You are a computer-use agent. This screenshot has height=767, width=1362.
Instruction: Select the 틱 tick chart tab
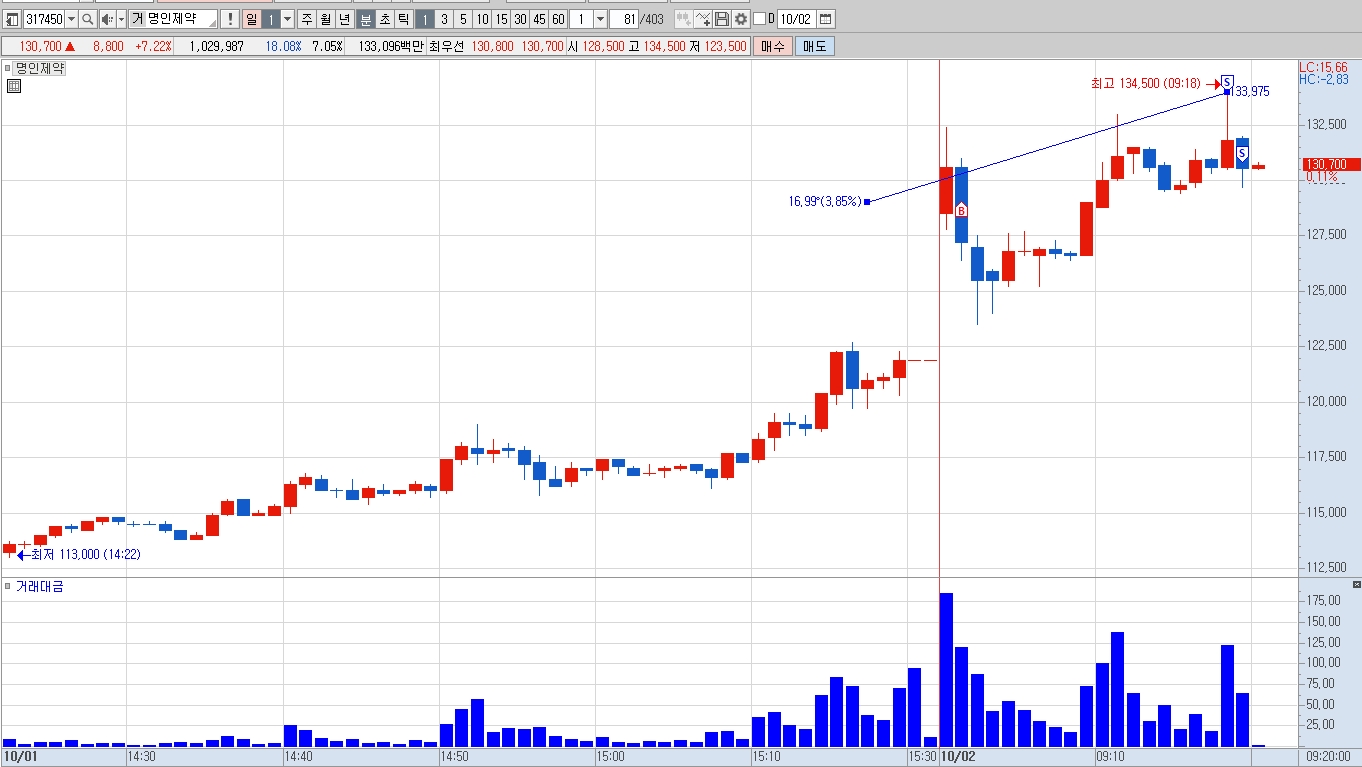(404, 19)
